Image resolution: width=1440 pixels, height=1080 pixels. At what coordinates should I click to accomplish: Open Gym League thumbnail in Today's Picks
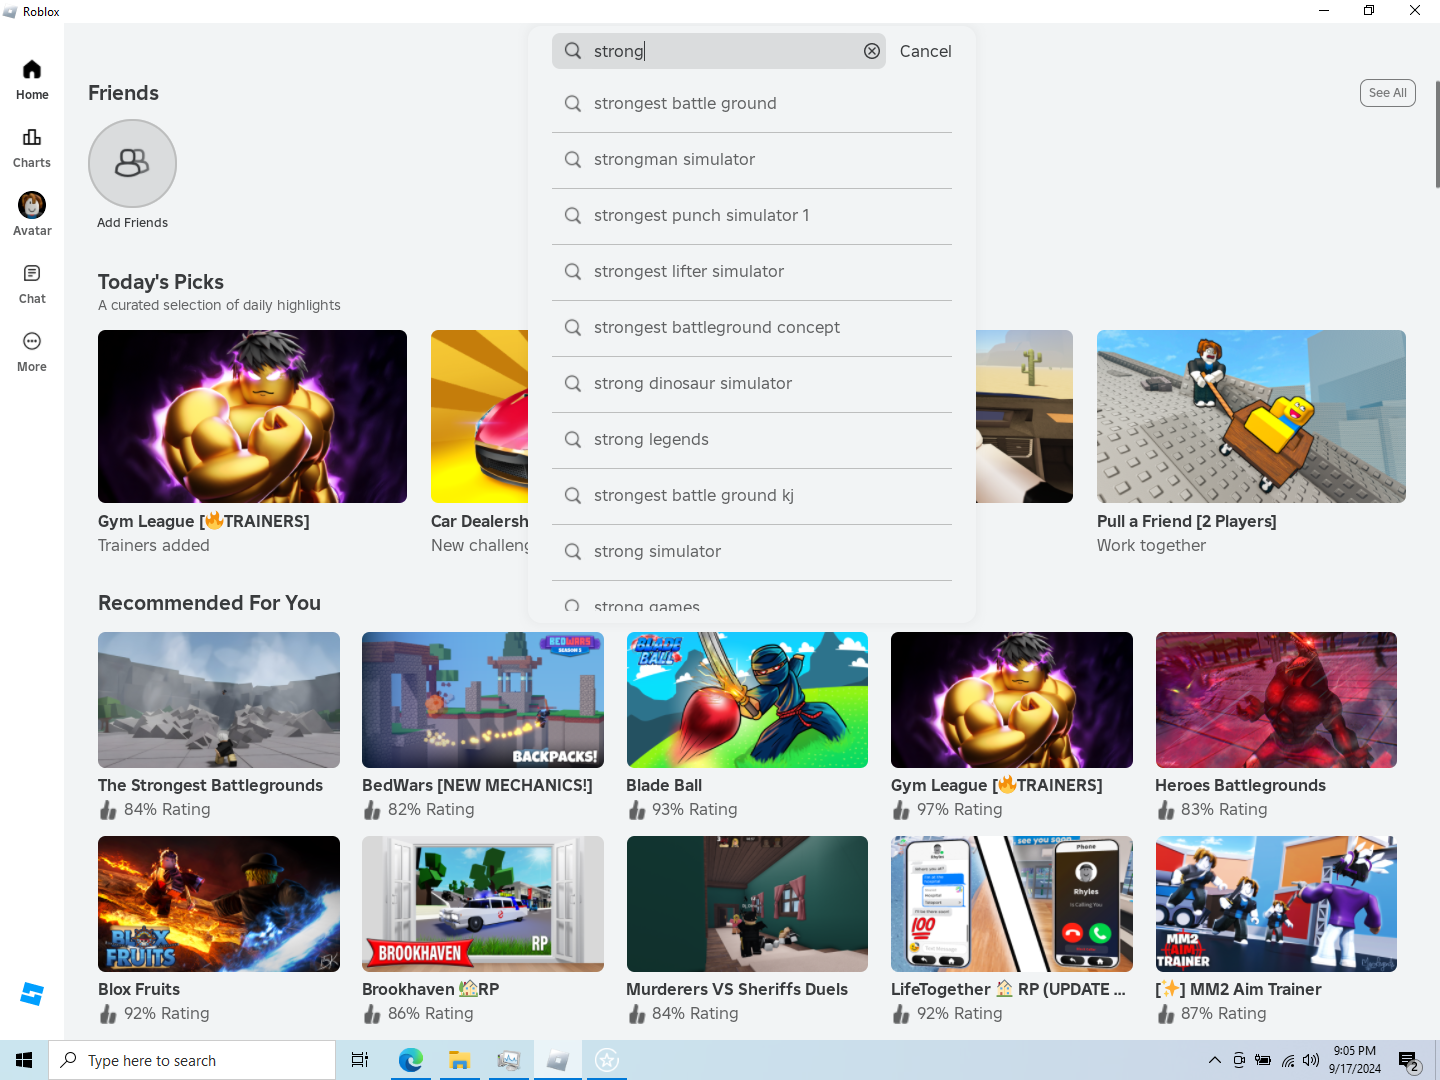(252, 416)
